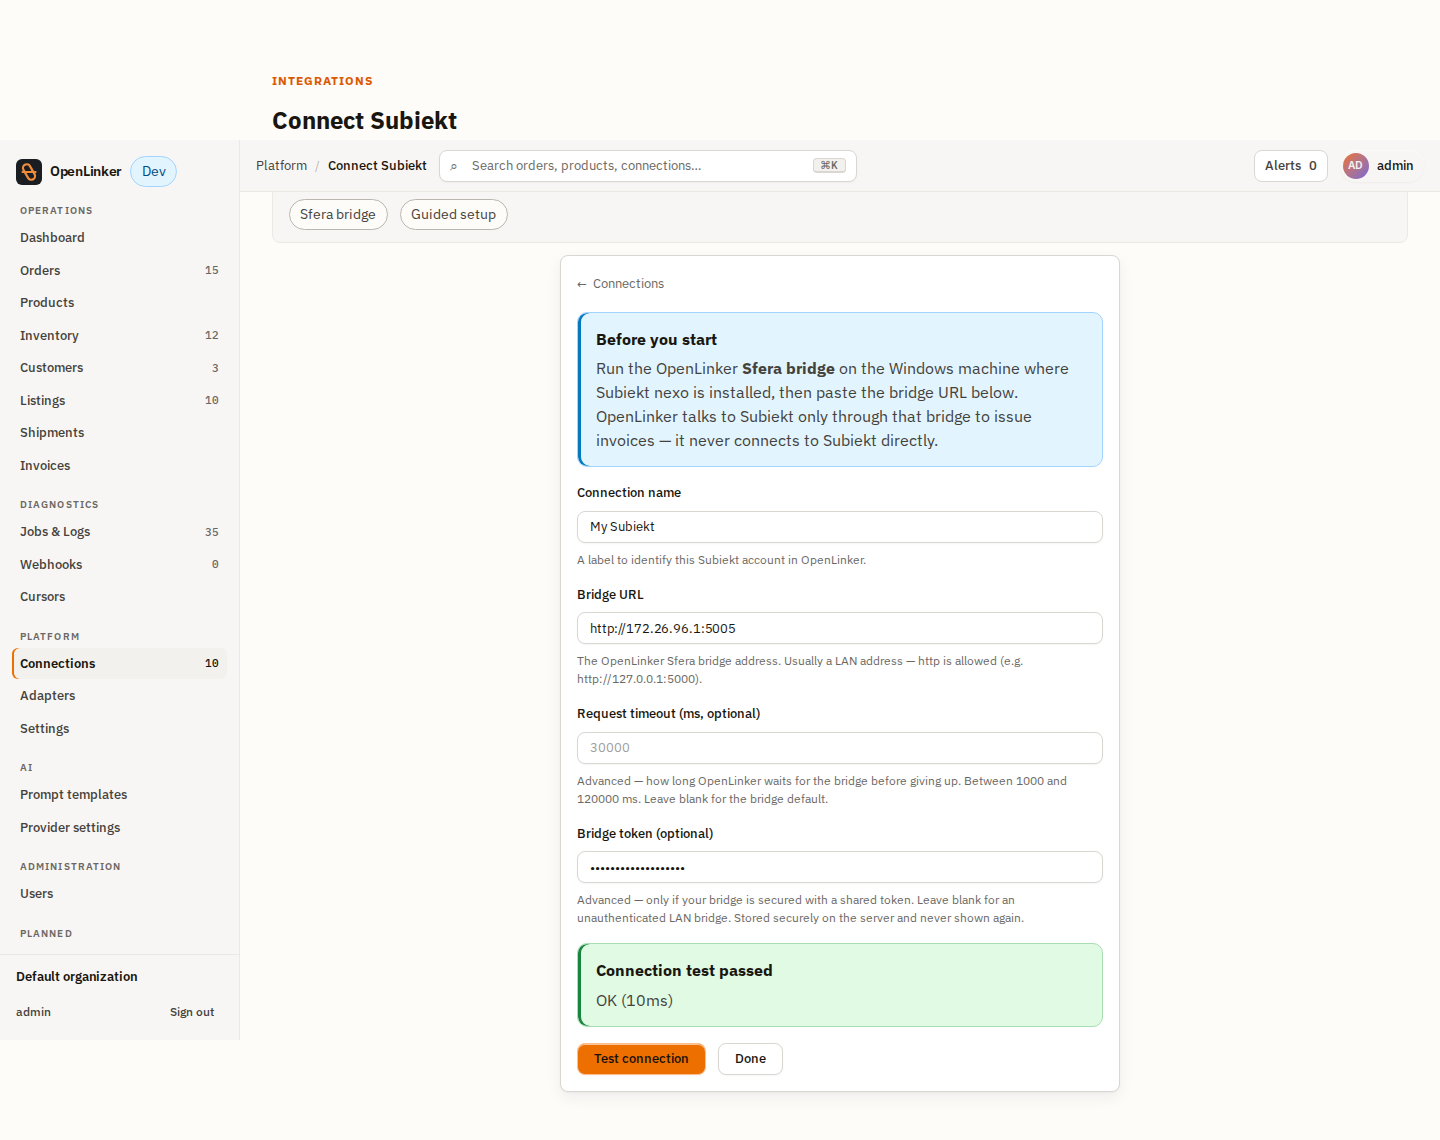Open Adapters page
Screen dimensions: 1440x1140
coord(120,696)
